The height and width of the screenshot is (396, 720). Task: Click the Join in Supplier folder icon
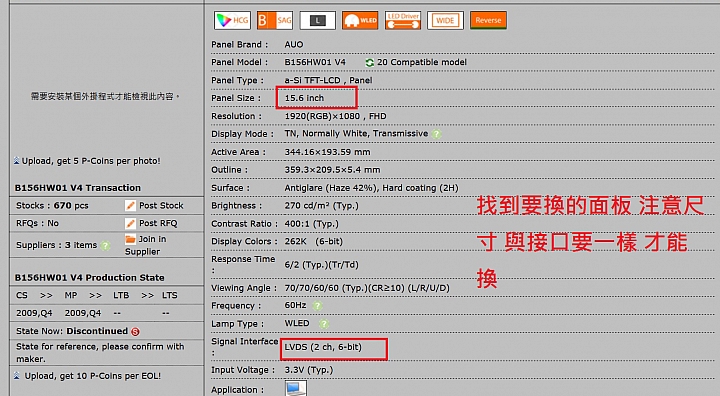(130, 239)
